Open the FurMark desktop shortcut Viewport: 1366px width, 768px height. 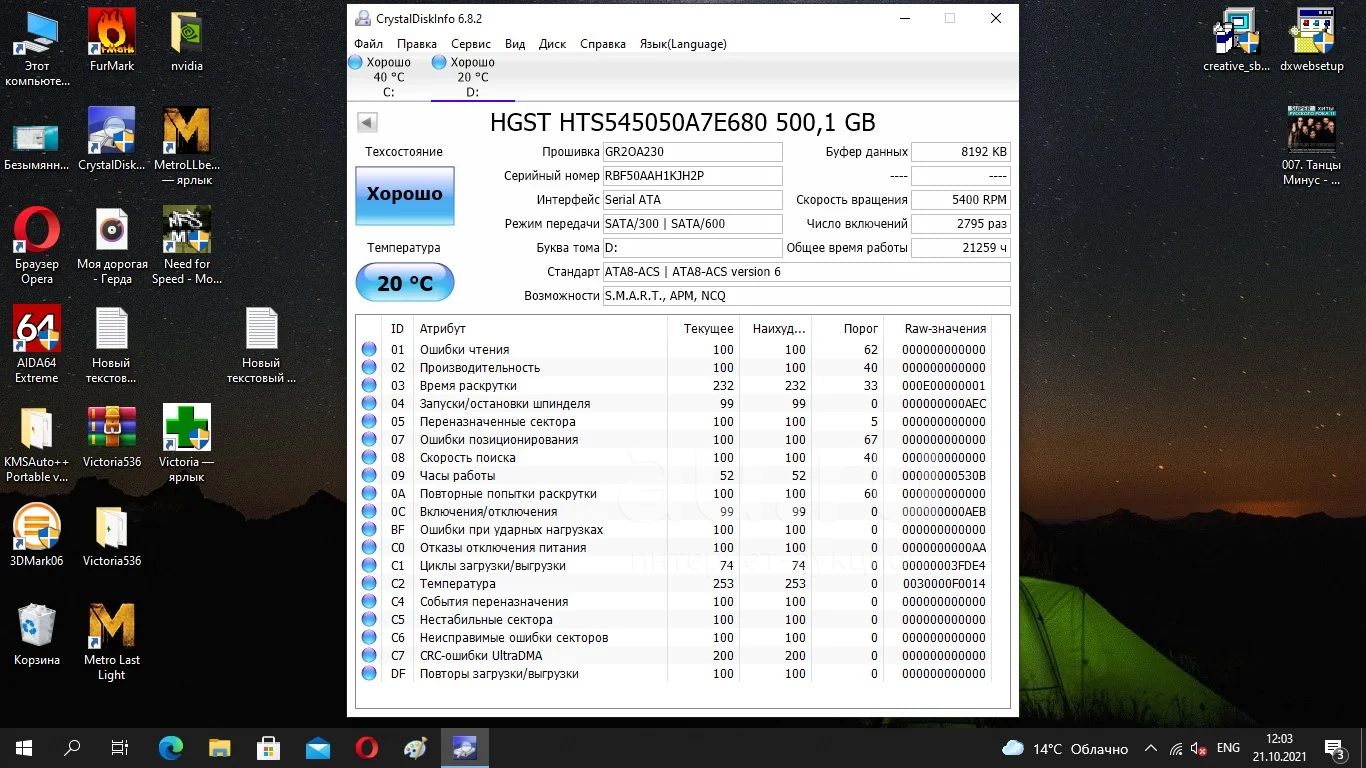tap(112, 41)
